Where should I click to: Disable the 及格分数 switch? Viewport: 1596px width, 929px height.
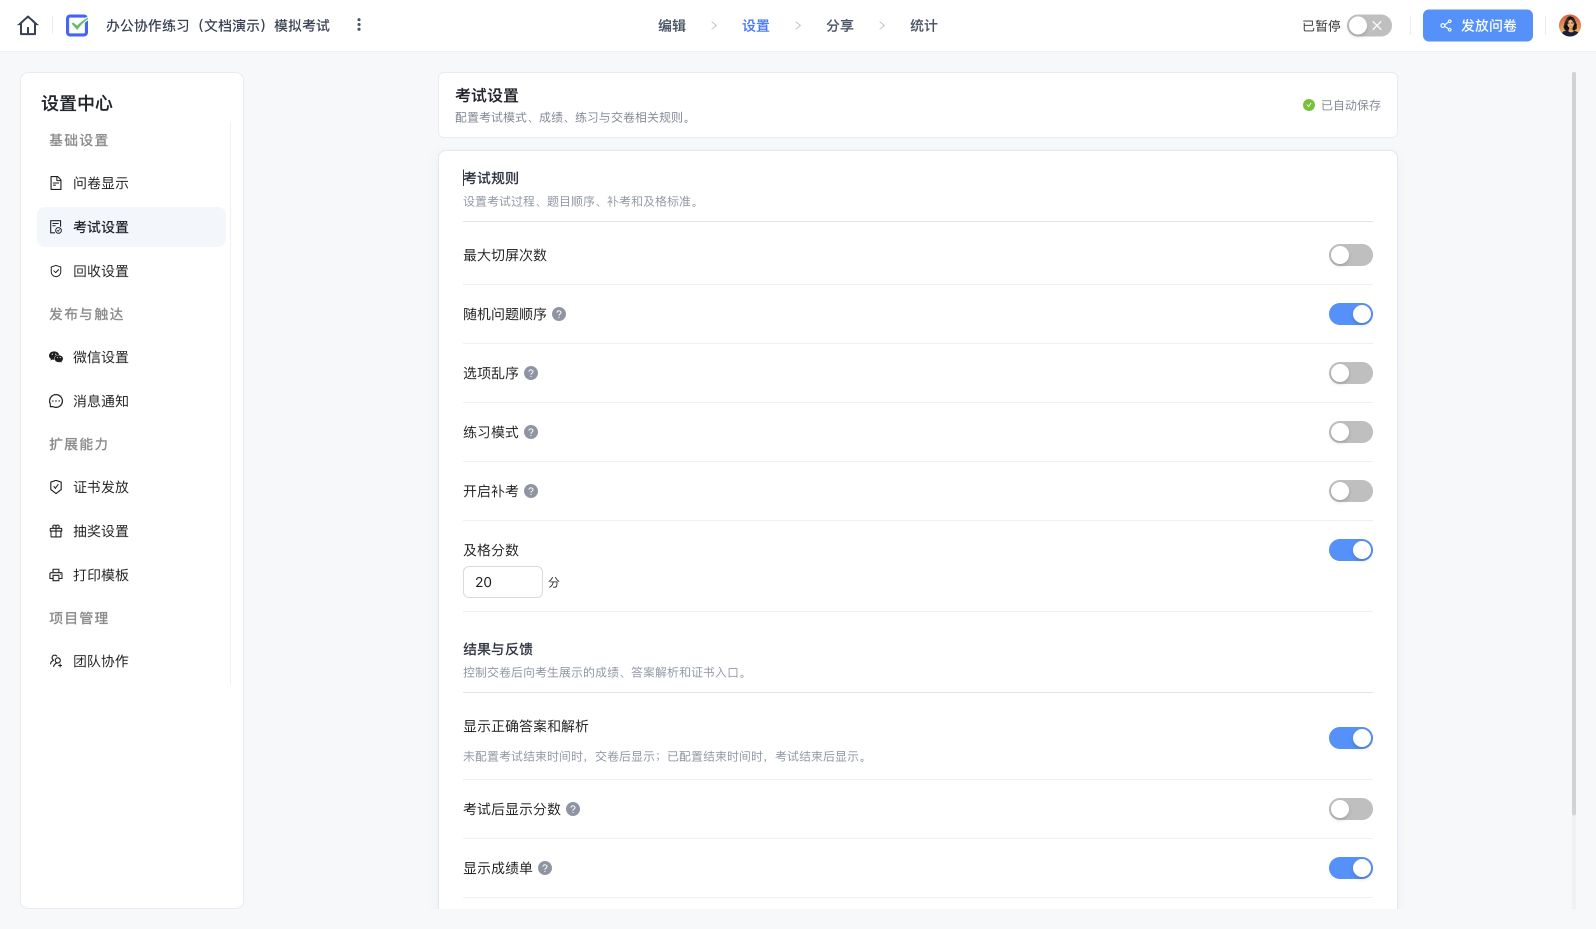click(1350, 550)
